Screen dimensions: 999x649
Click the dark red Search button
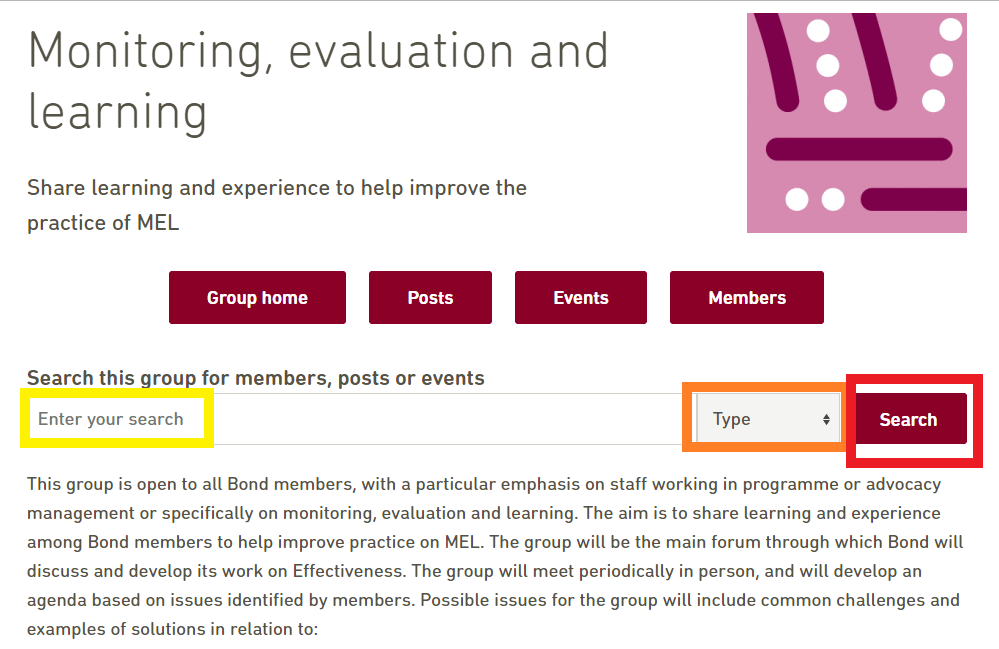[x=910, y=418]
